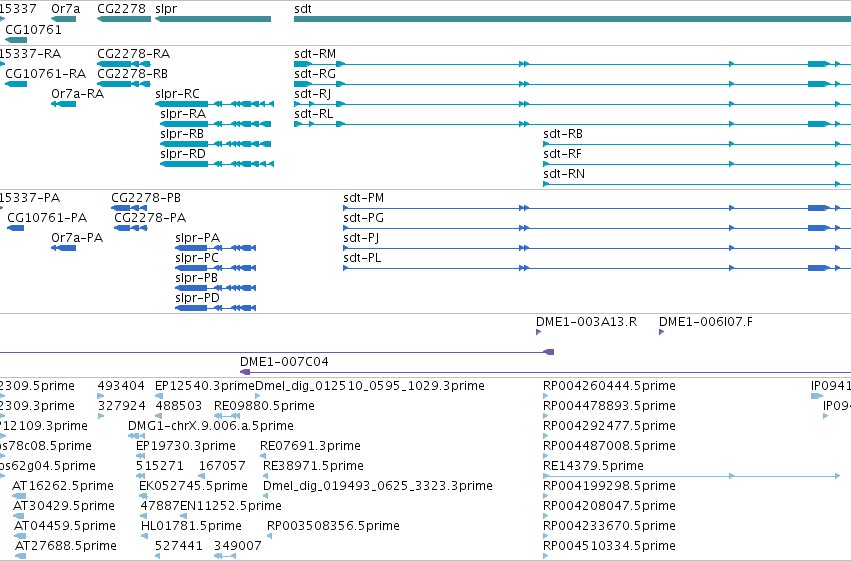Select the DME1-003A13.R feature

pos(538,332)
